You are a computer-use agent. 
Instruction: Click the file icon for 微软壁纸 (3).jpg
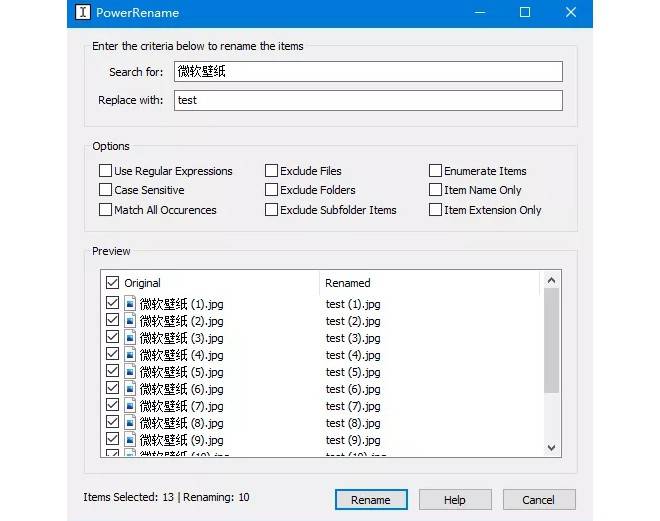click(130, 338)
